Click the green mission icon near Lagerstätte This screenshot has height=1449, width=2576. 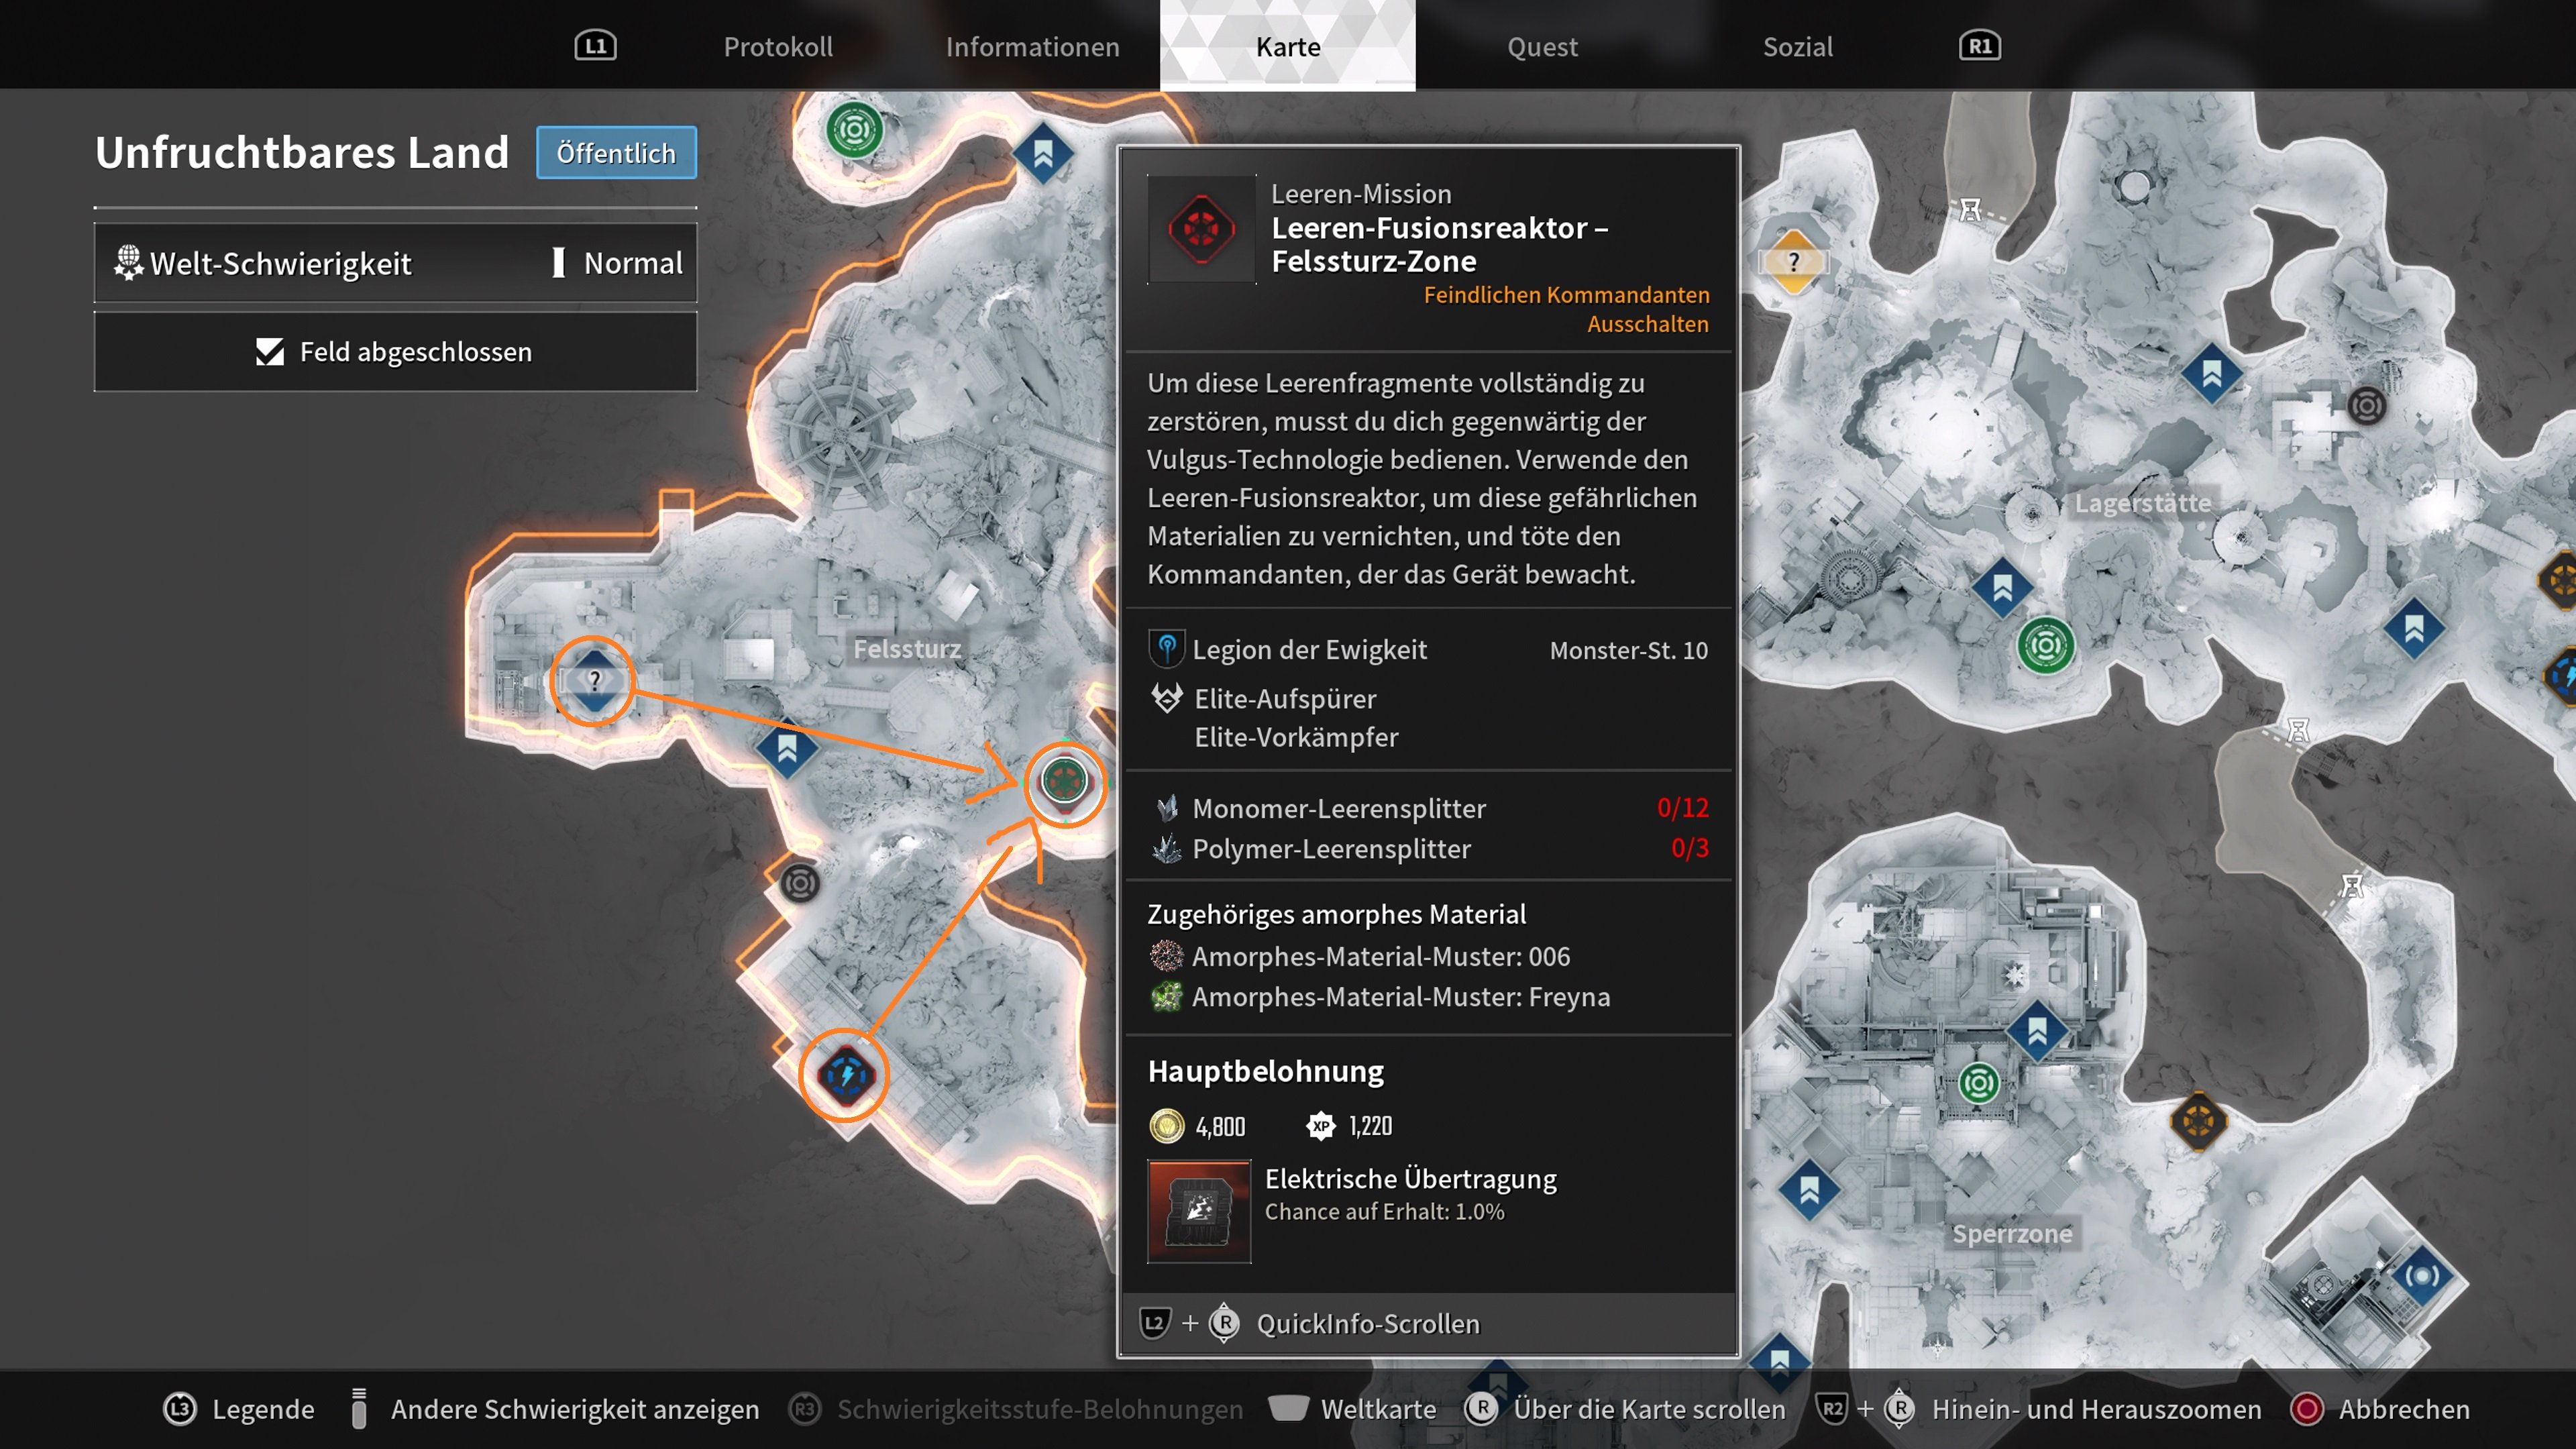[x=2045, y=645]
